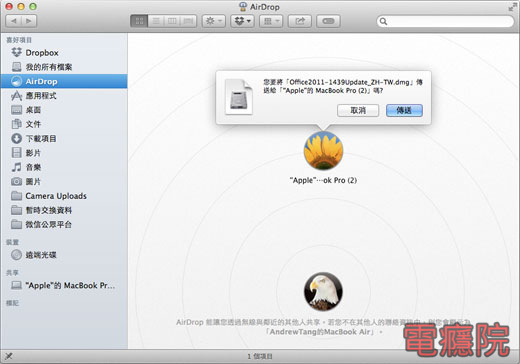The height and width of the screenshot is (364, 520).
Task: Click the Downloads (下載項目) arrow icon
Action: click(16, 138)
